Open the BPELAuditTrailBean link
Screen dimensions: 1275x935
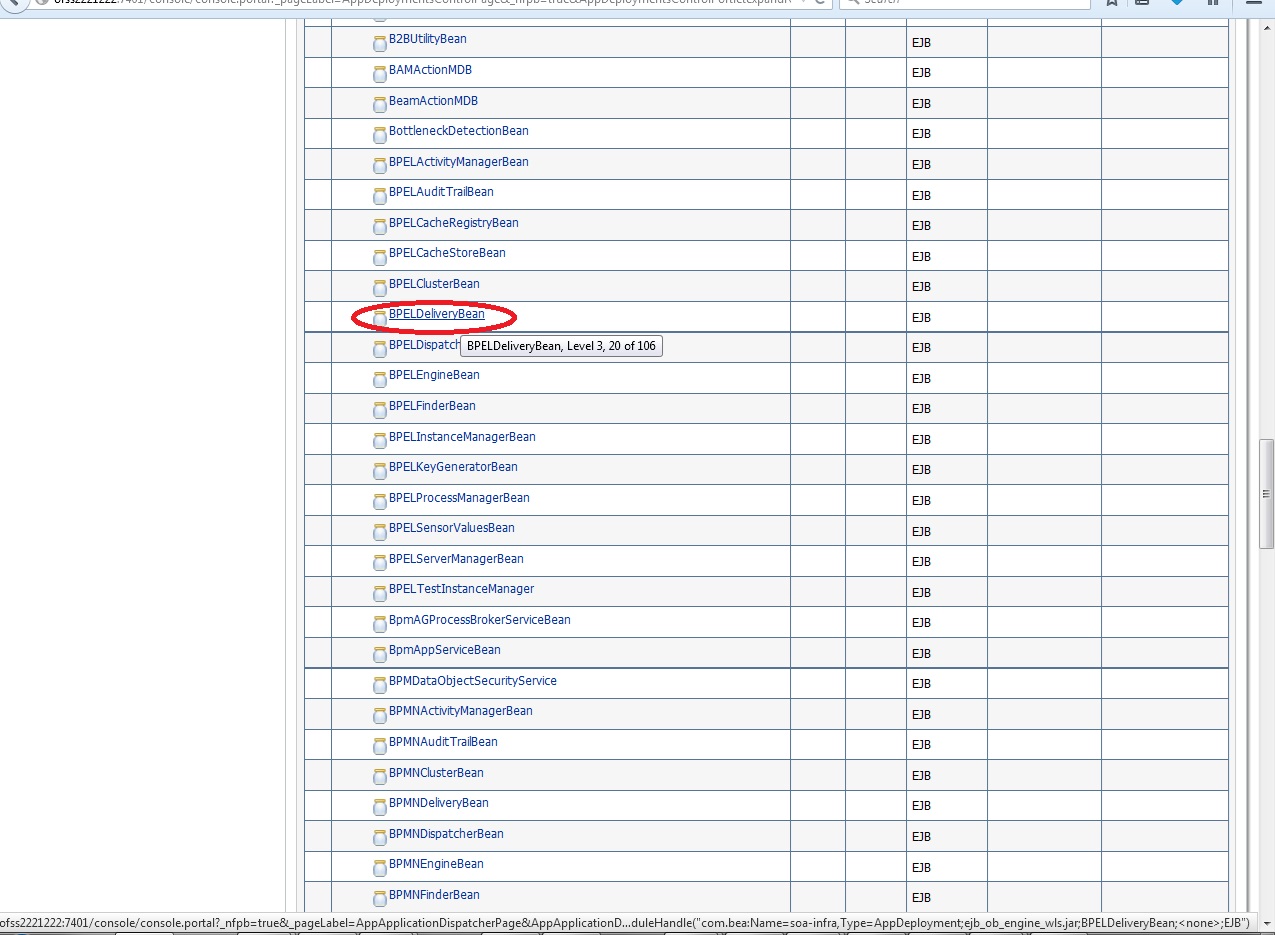(441, 192)
